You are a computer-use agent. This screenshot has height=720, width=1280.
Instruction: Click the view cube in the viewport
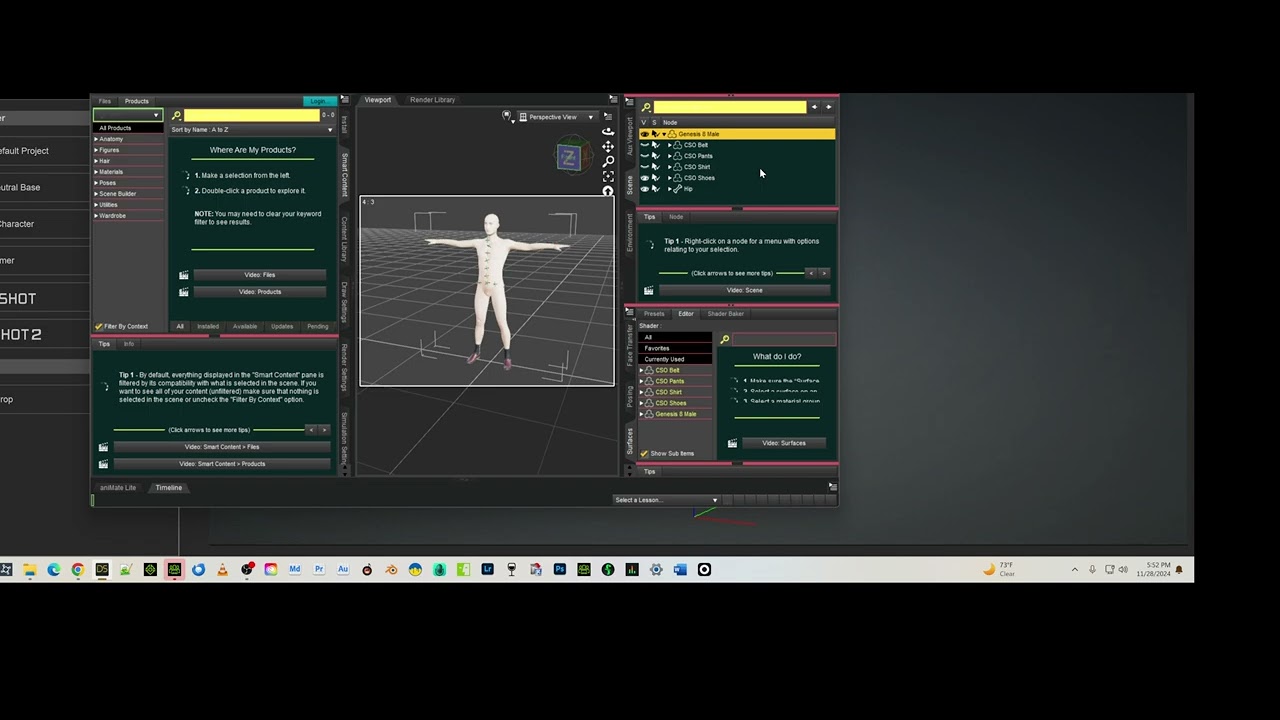point(569,157)
